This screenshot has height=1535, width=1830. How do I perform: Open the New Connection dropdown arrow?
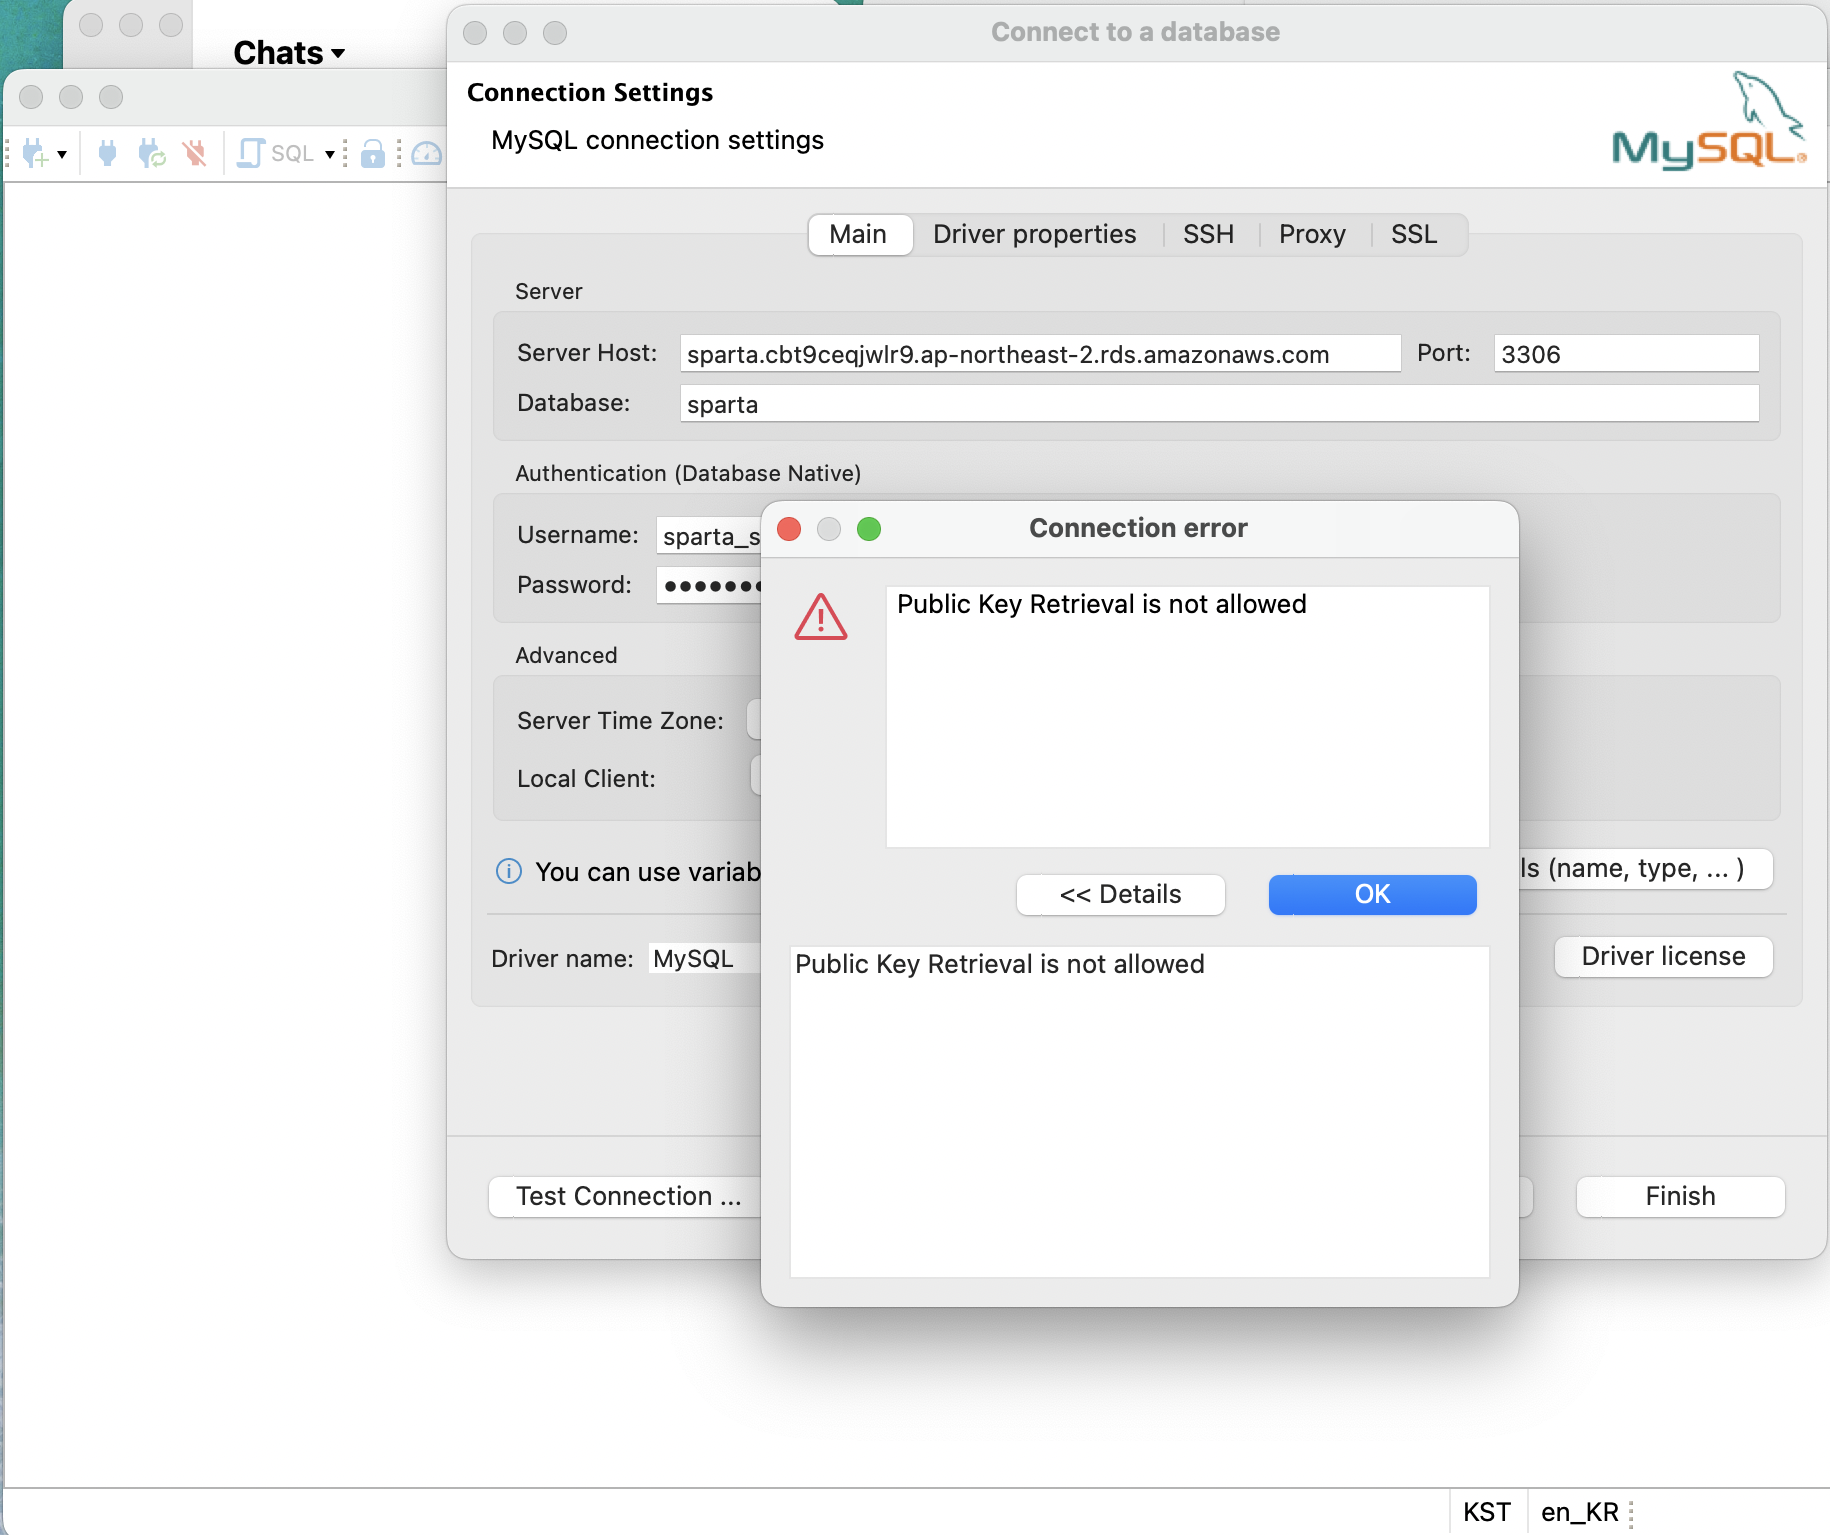(62, 154)
